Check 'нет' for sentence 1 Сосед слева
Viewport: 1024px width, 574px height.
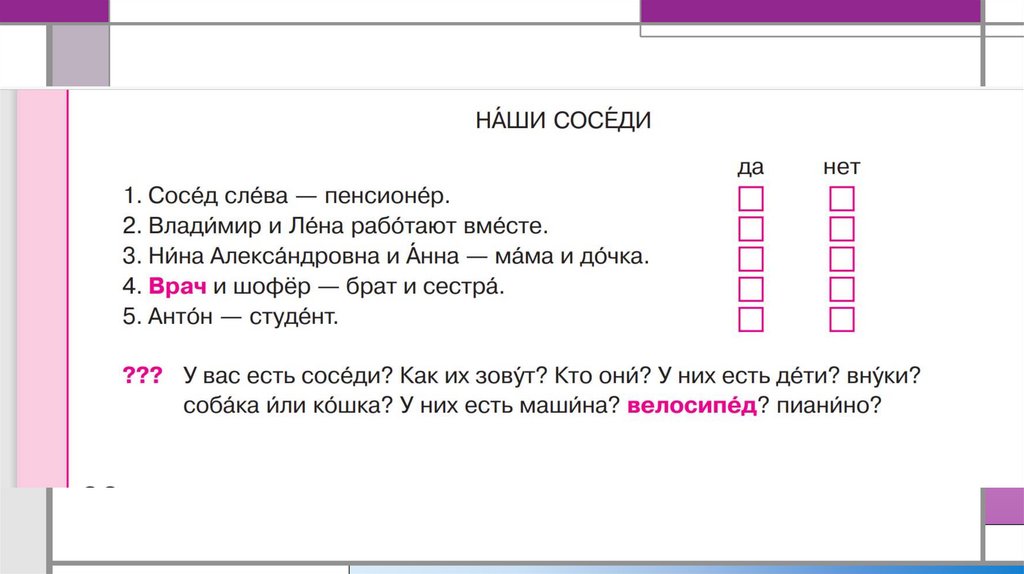842,199
